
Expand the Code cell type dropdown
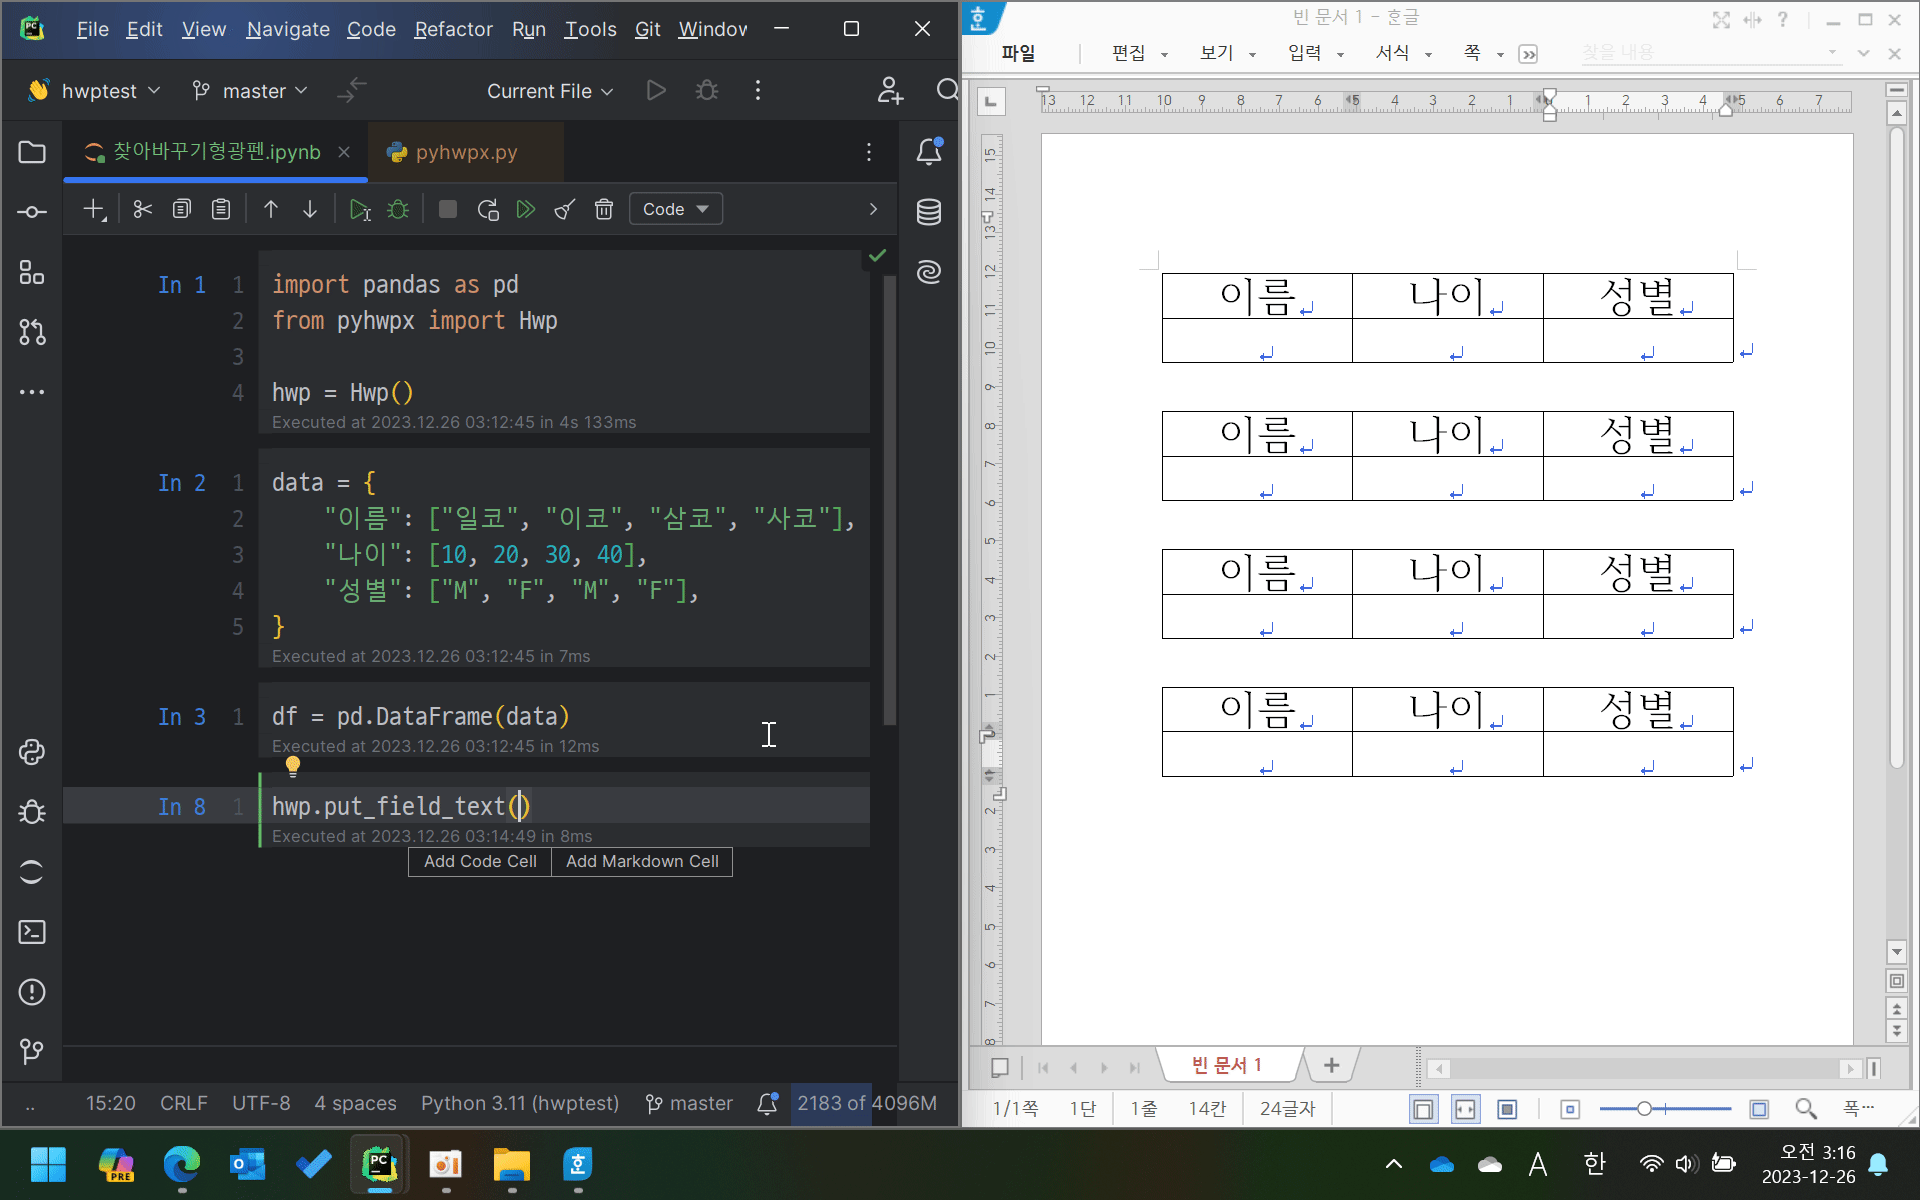tap(676, 209)
